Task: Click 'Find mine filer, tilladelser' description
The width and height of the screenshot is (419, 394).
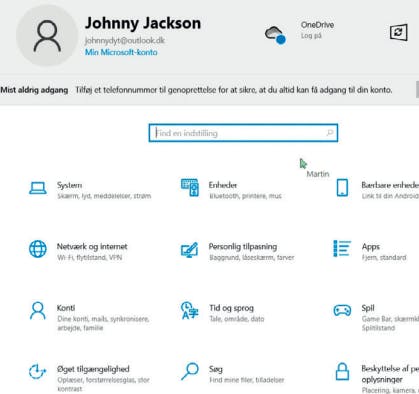Action: pyautogui.click(x=247, y=380)
